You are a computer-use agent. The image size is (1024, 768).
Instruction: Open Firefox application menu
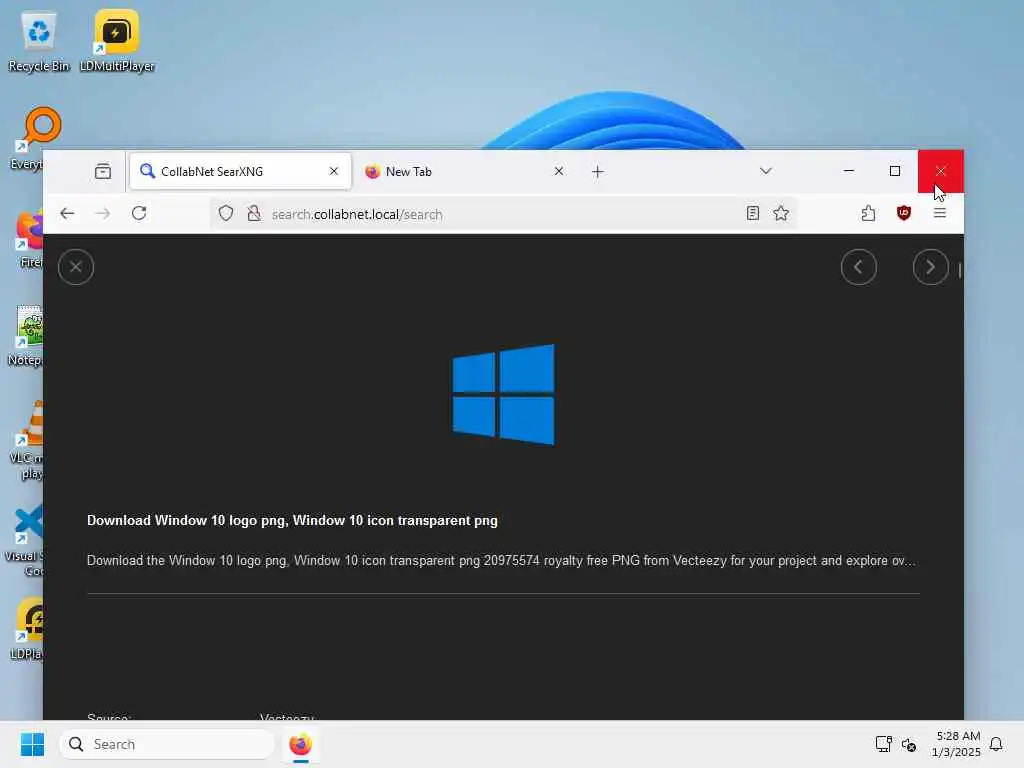click(x=940, y=214)
